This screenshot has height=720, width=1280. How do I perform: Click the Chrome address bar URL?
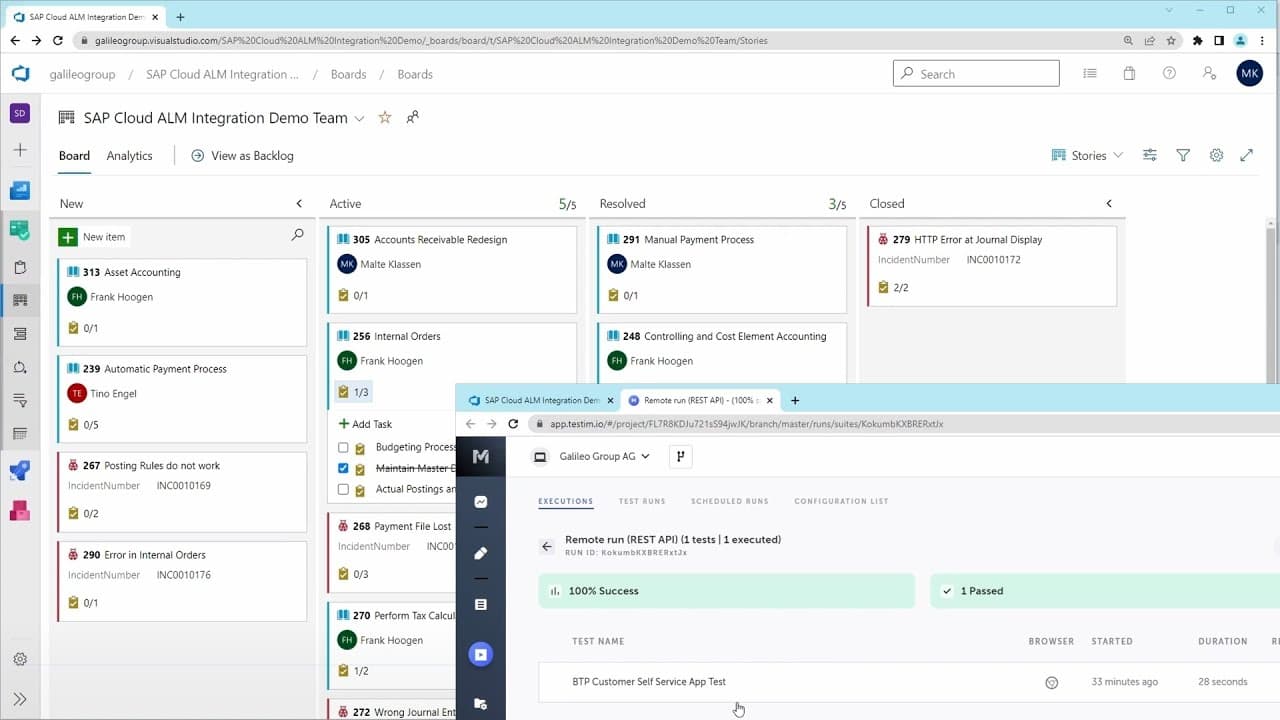[431, 41]
